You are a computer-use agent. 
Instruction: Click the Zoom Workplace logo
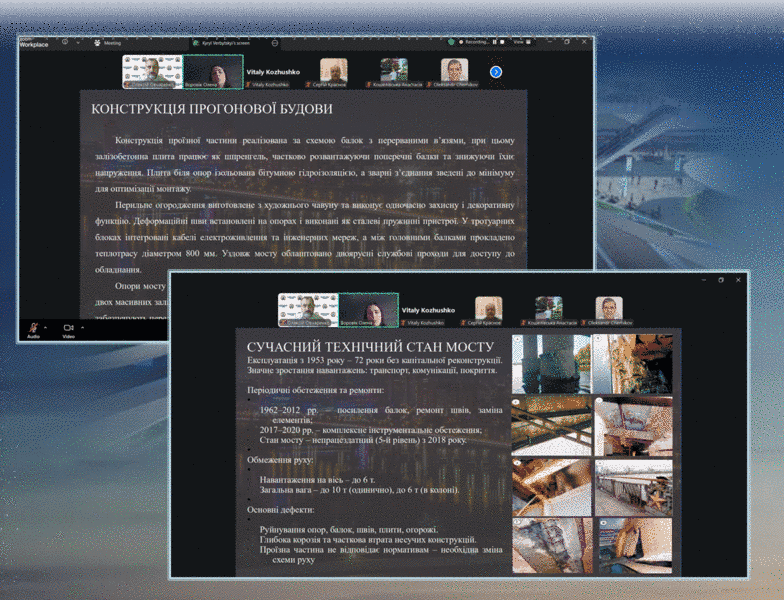(33, 43)
